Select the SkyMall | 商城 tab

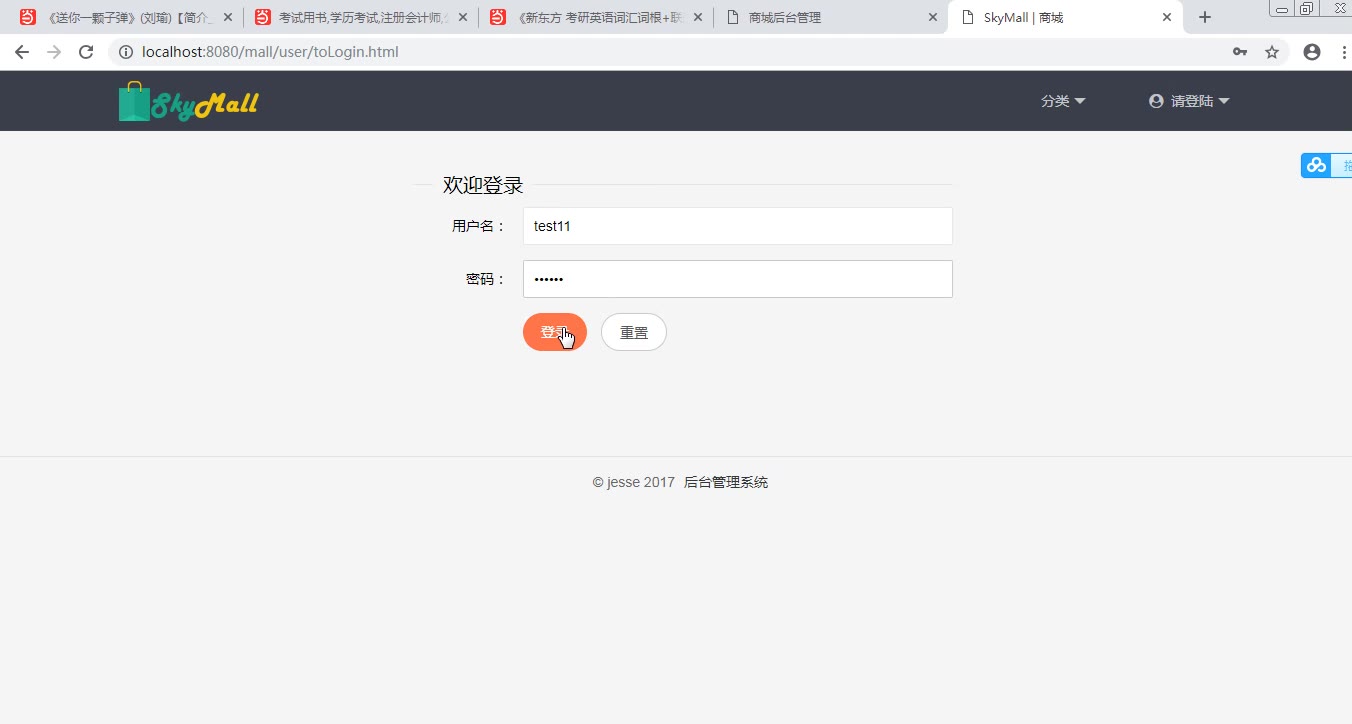click(1064, 17)
